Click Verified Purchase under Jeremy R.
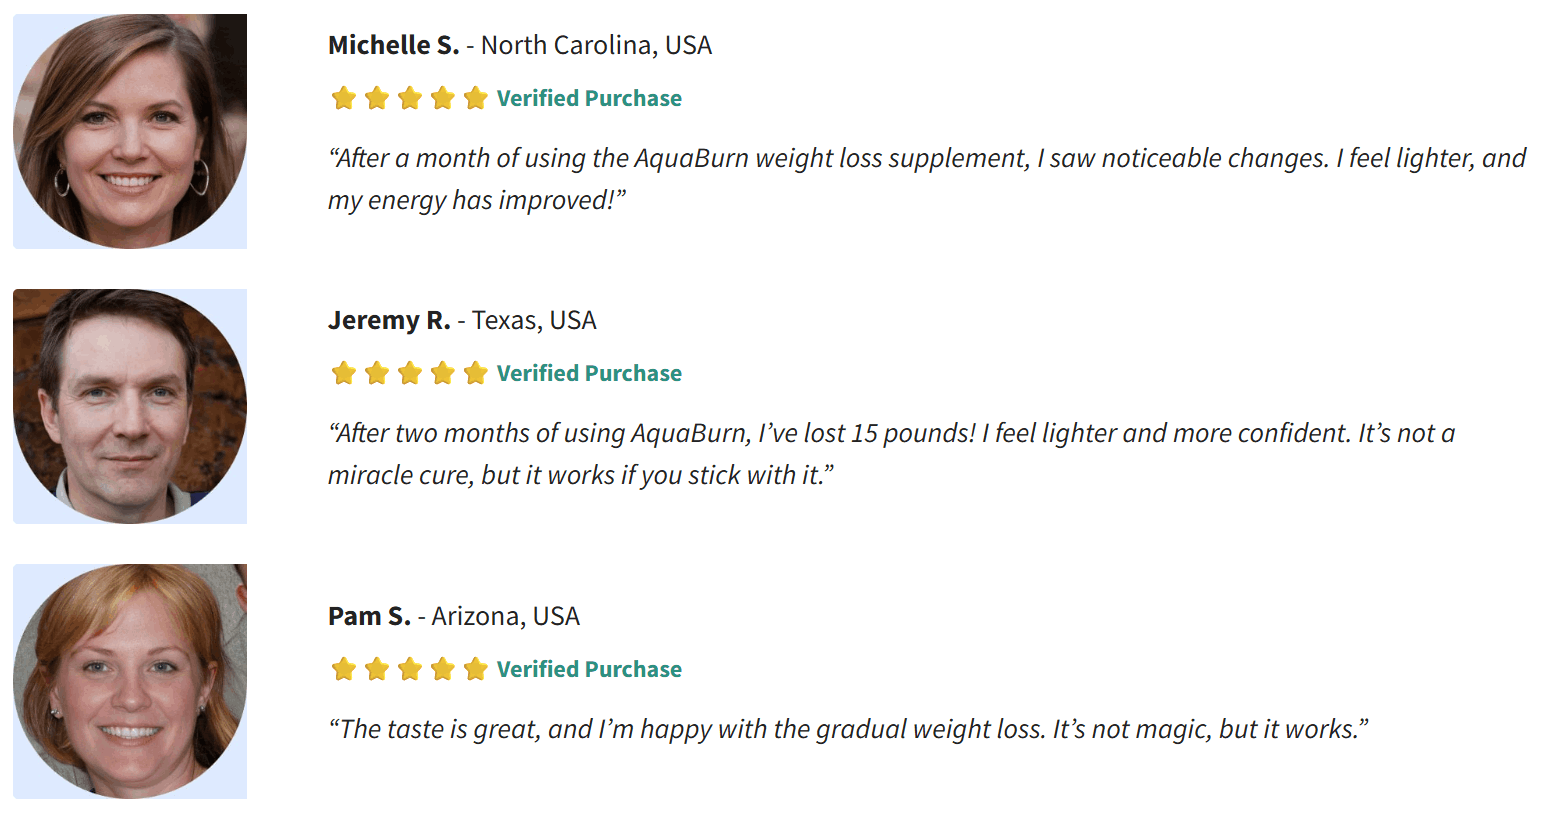 (589, 373)
